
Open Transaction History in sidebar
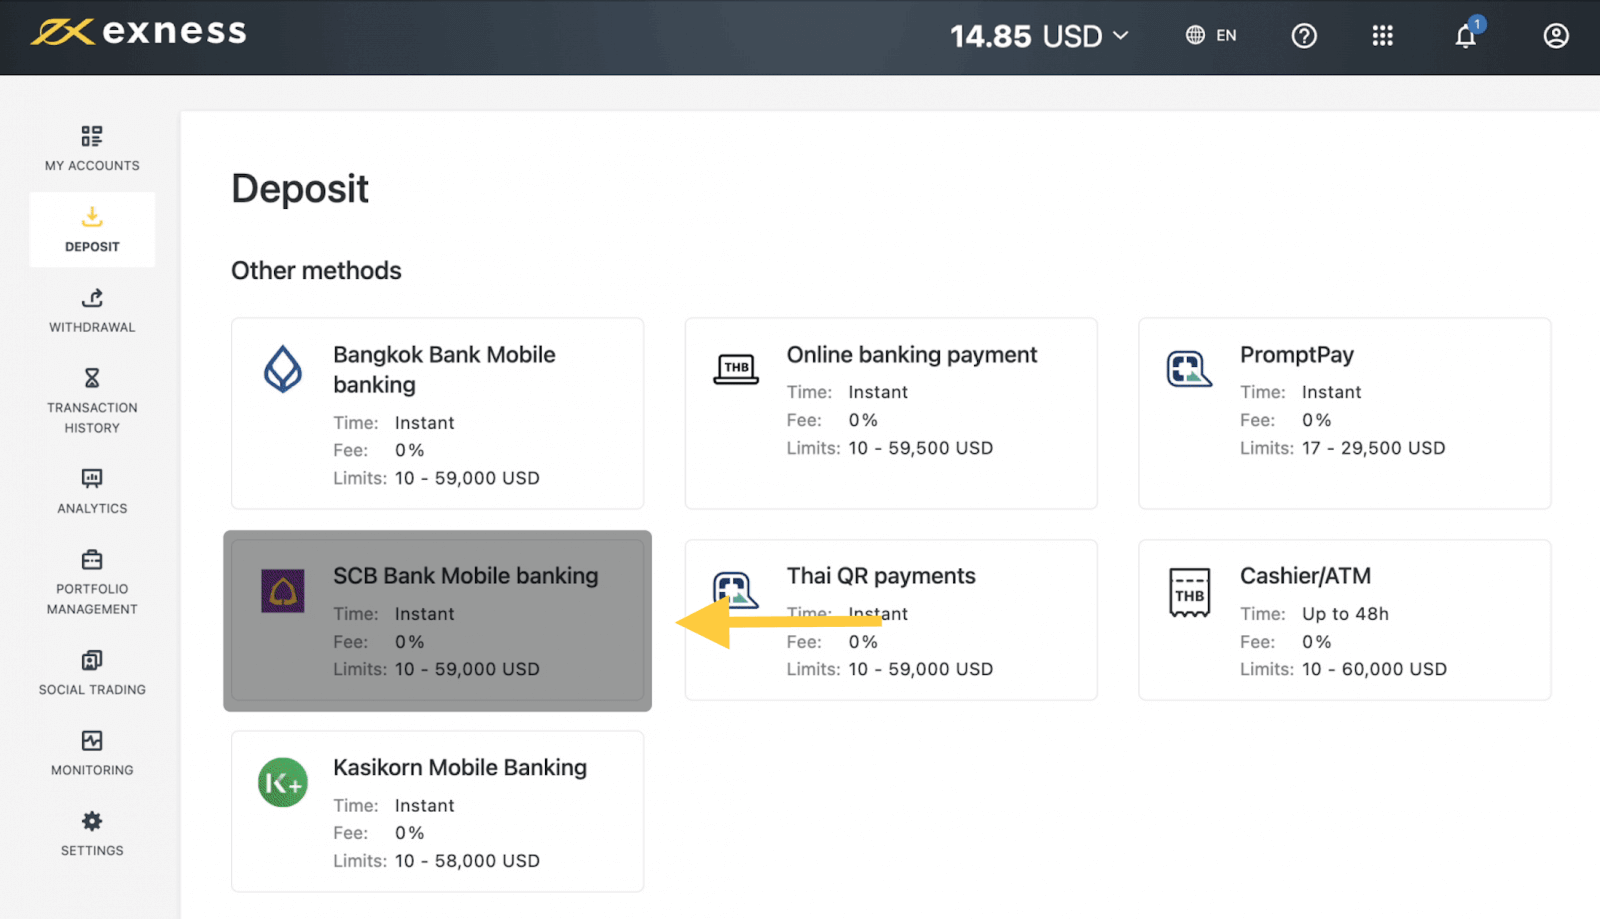point(92,402)
